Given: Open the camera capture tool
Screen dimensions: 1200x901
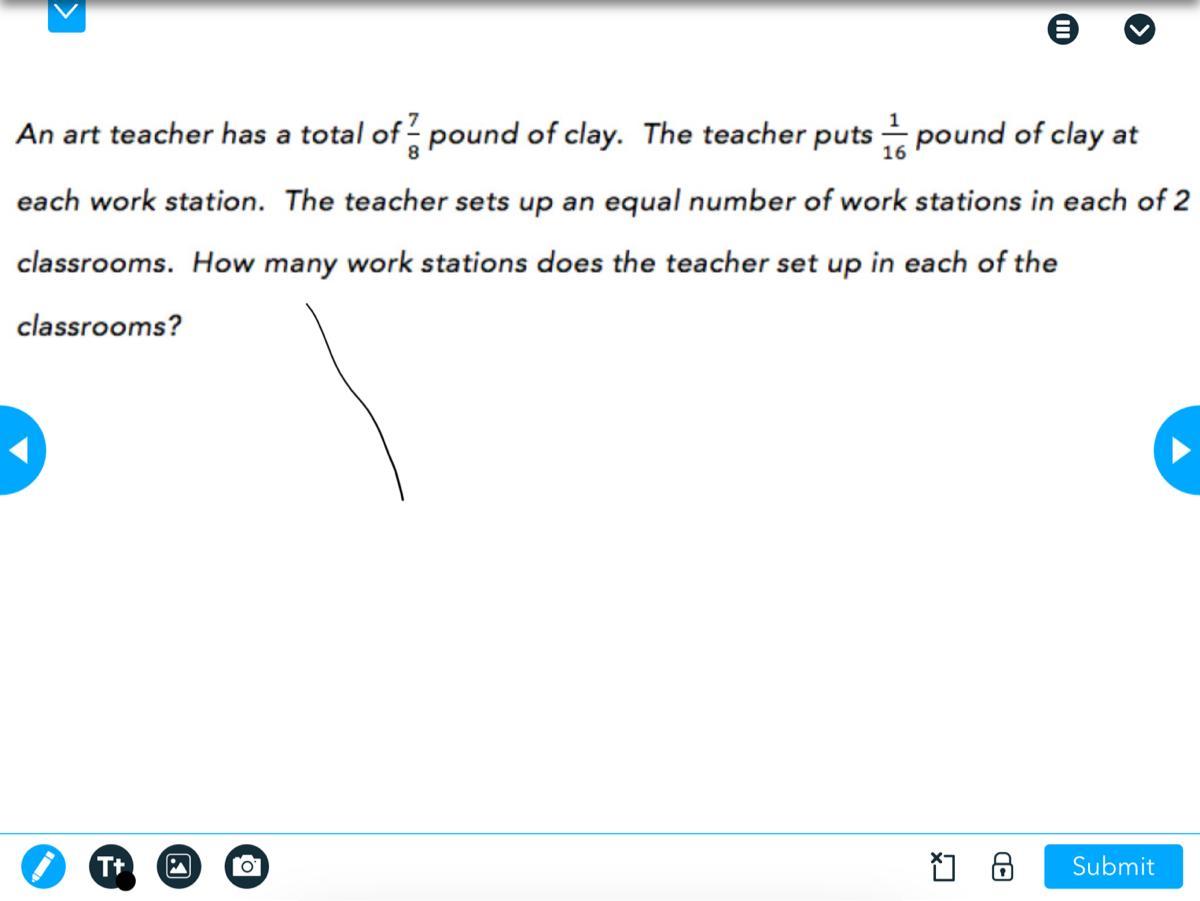Looking at the screenshot, I should point(246,866).
